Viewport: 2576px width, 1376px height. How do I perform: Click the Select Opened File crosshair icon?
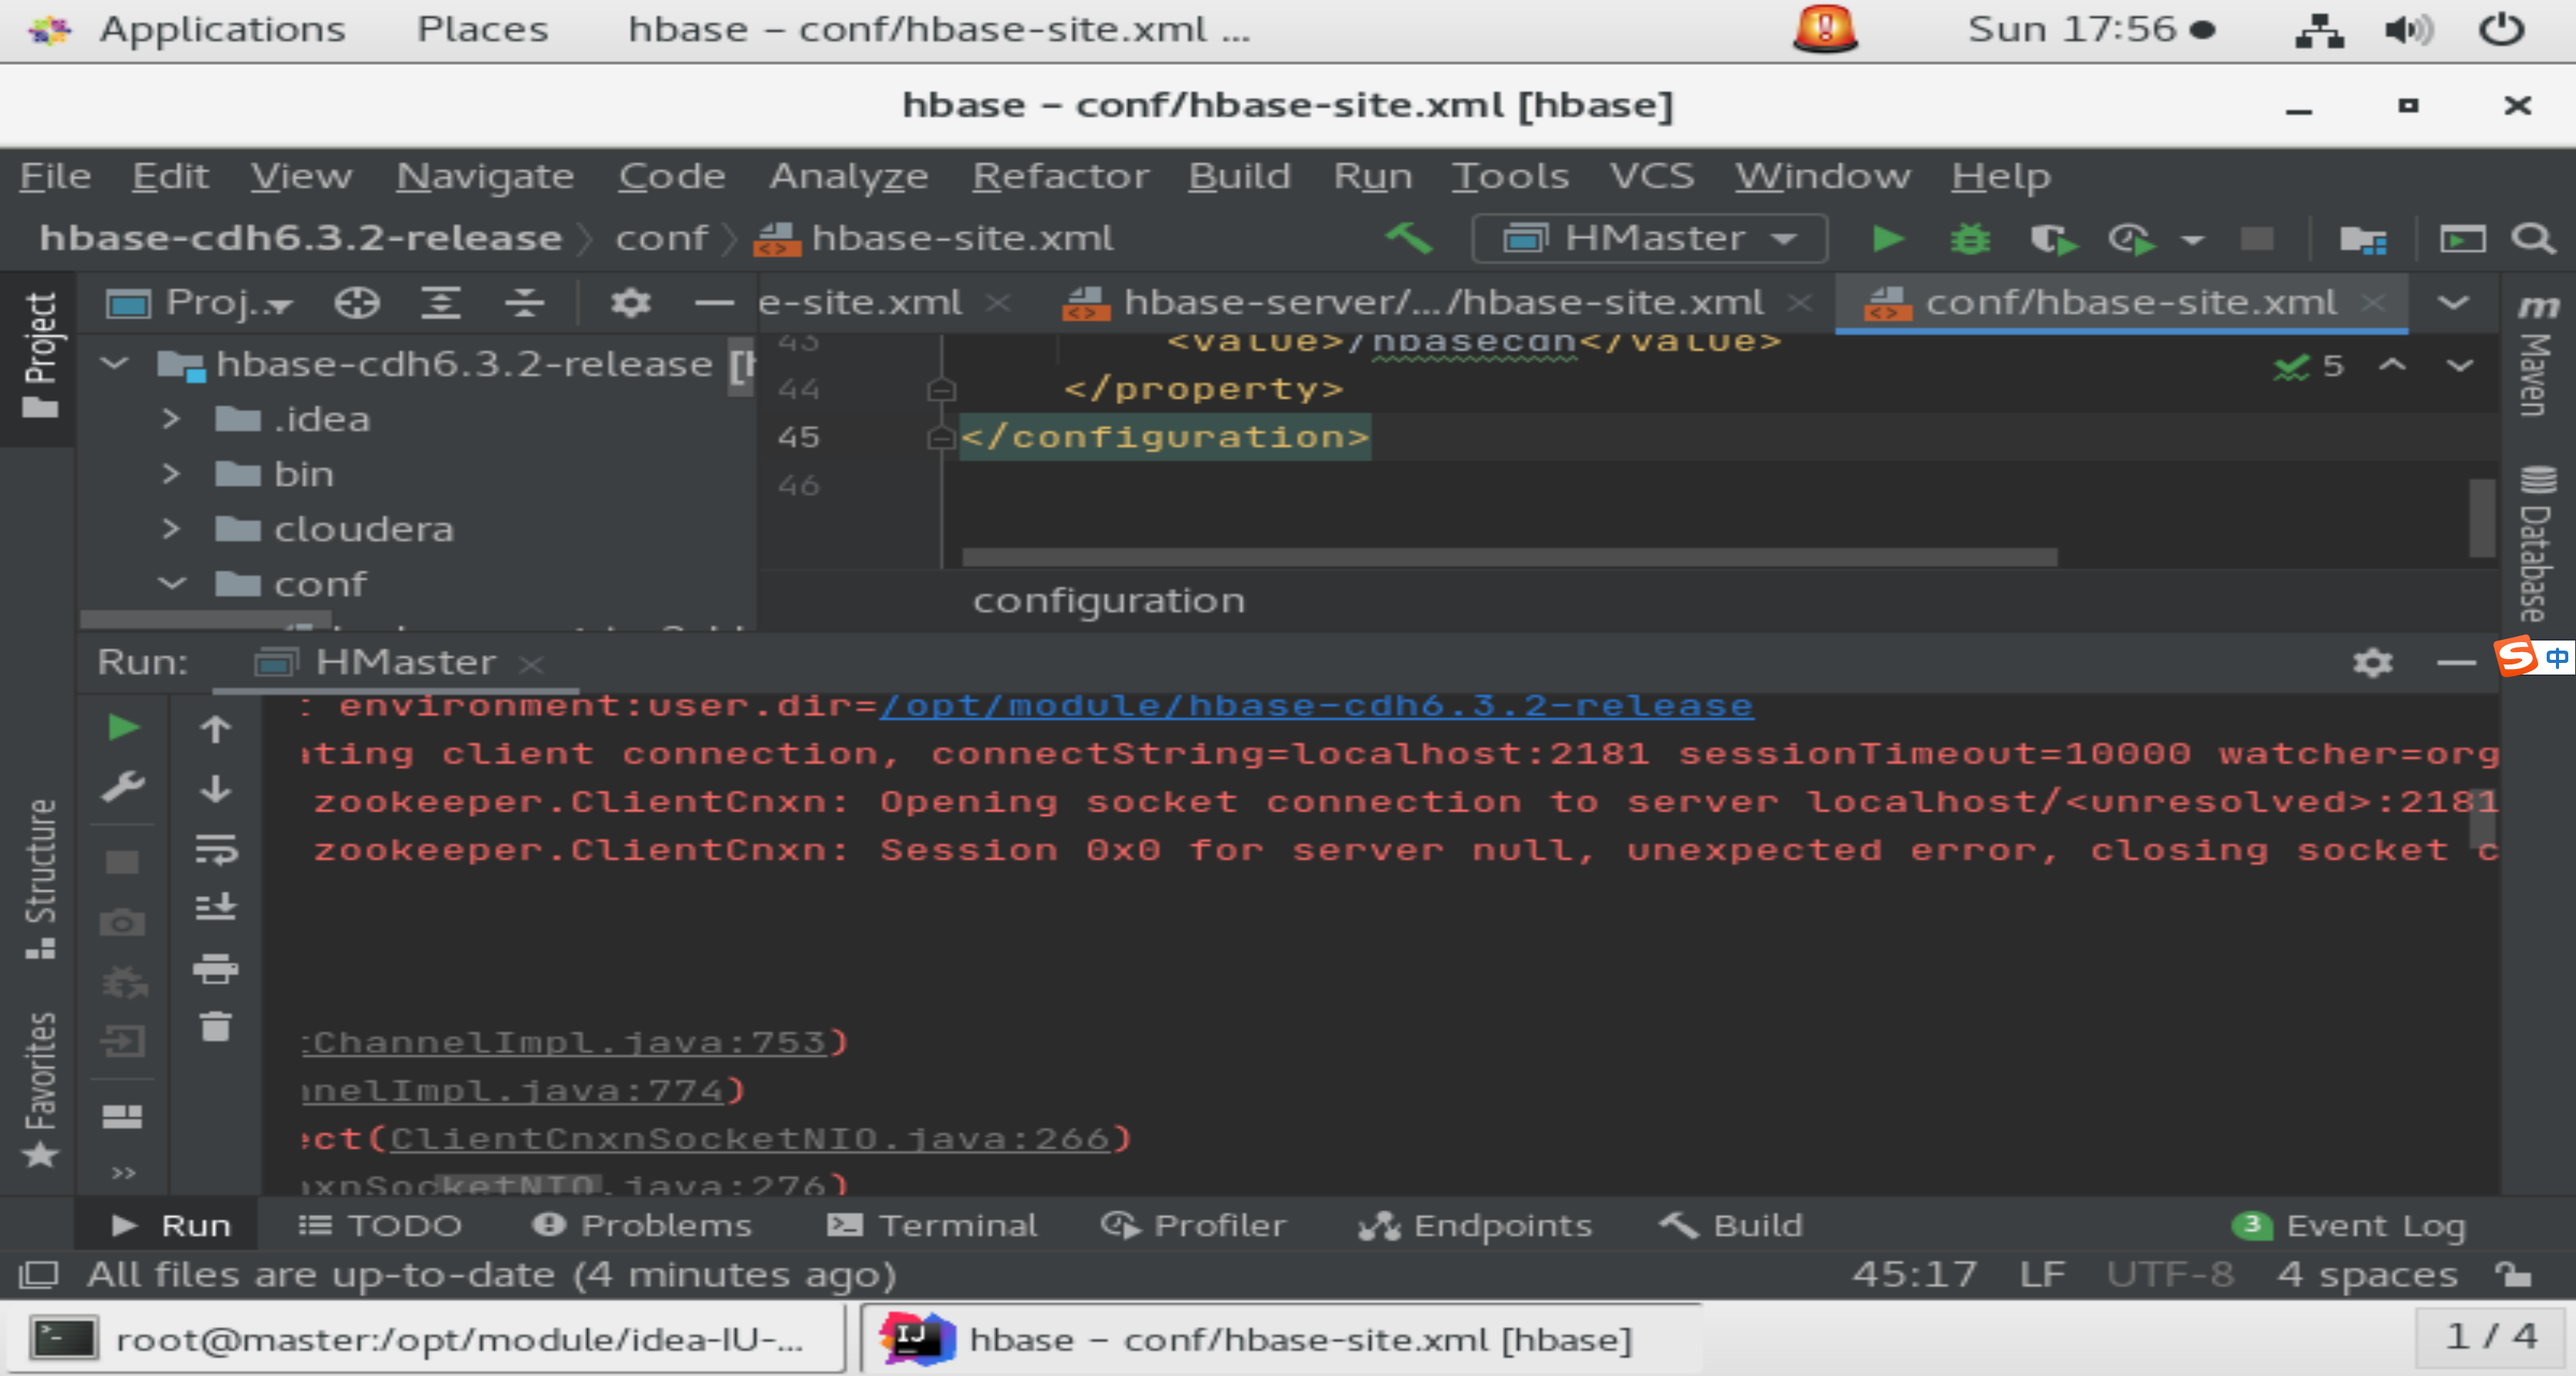tap(357, 303)
